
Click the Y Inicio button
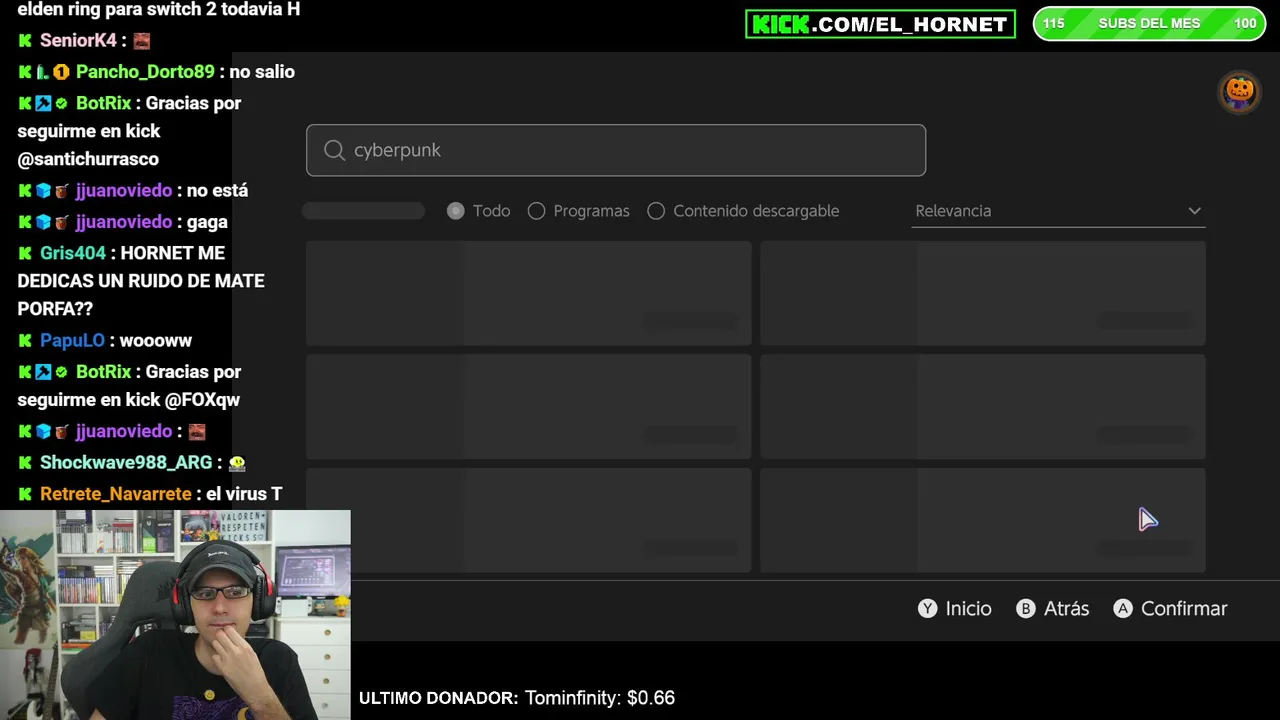click(x=955, y=608)
